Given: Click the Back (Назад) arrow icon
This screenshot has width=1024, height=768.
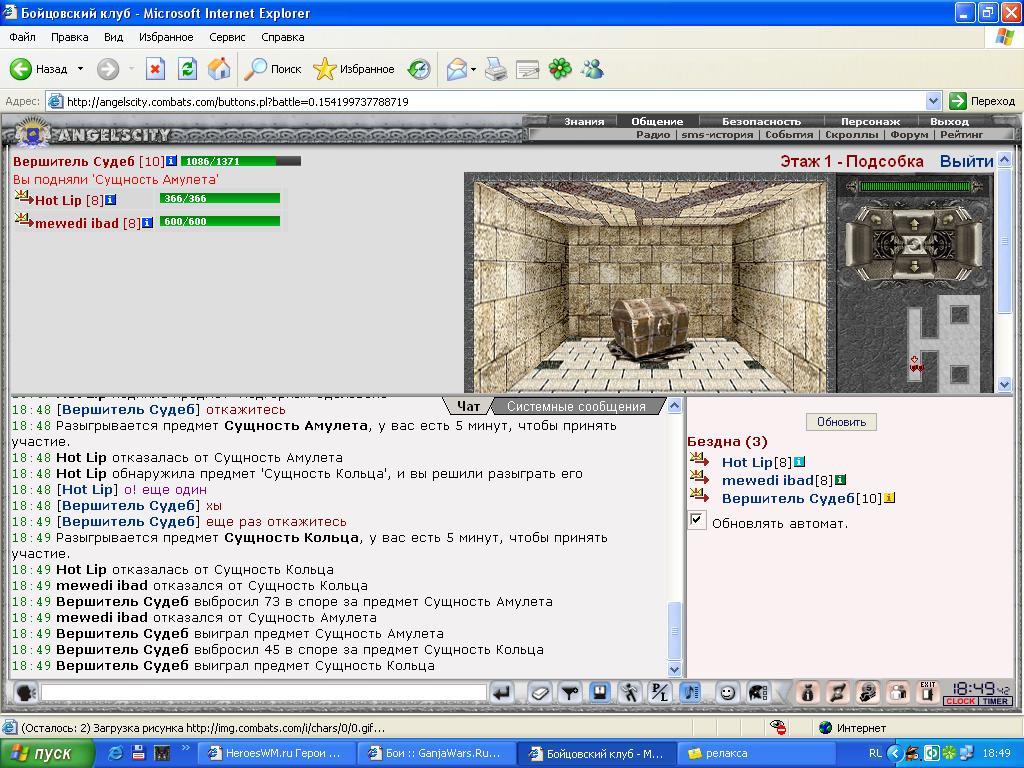Looking at the screenshot, I should [20, 69].
